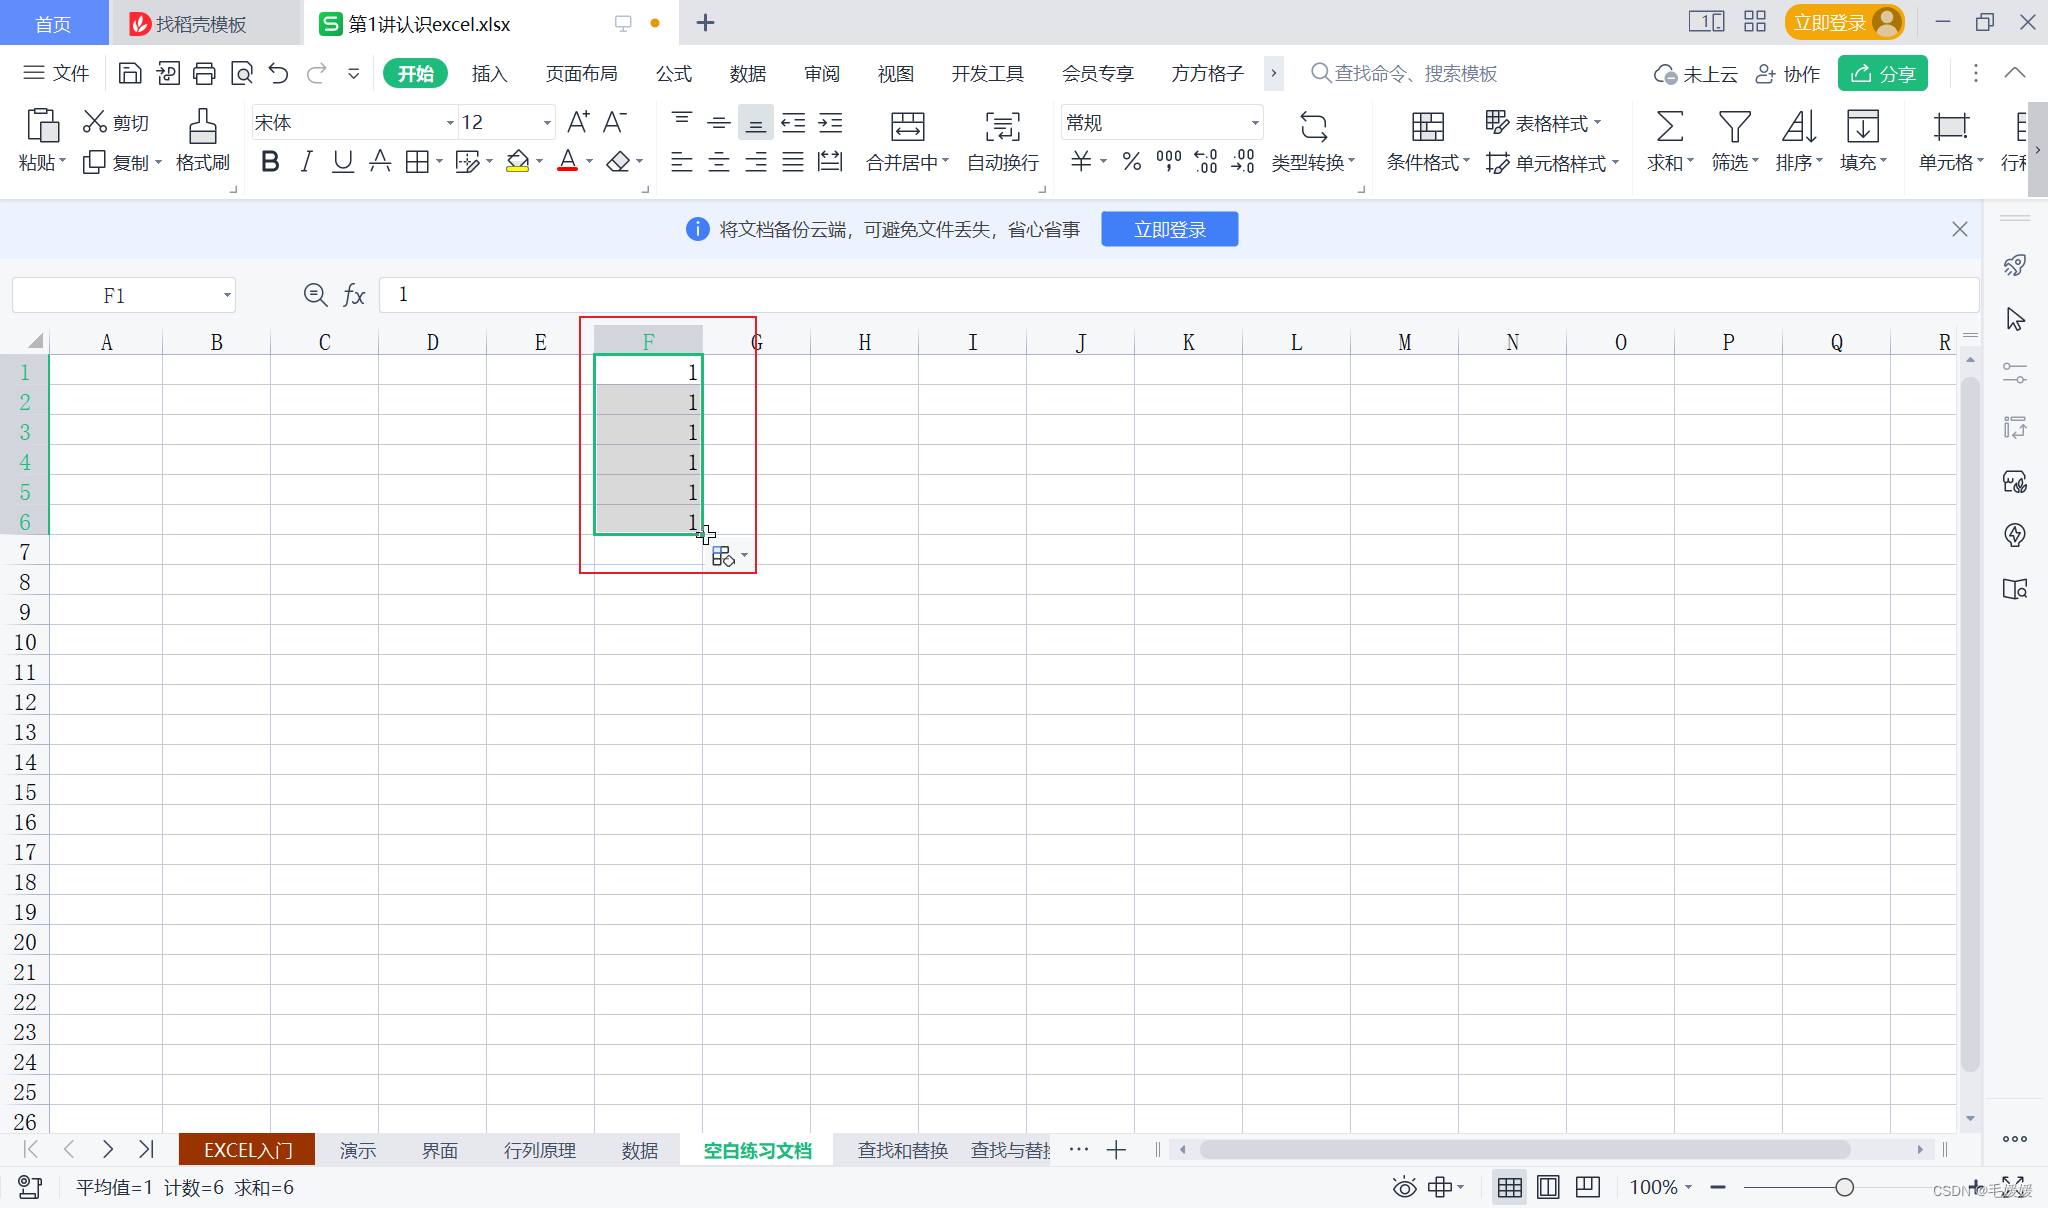The width and height of the screenshot is (2048, 1208).
Task: Open the 数据 ribbon tab
Action: tap(747, 74)
